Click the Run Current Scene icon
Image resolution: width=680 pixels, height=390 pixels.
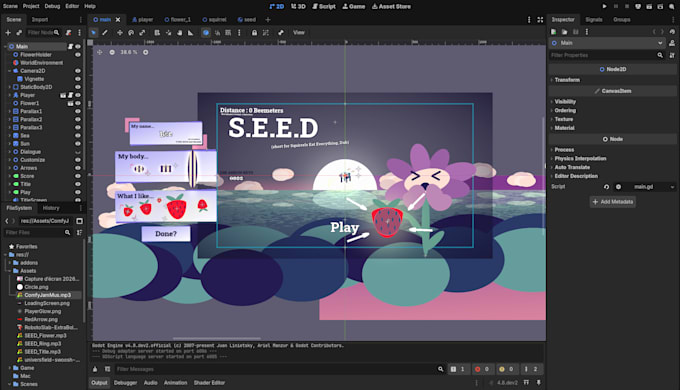point(649,6)
